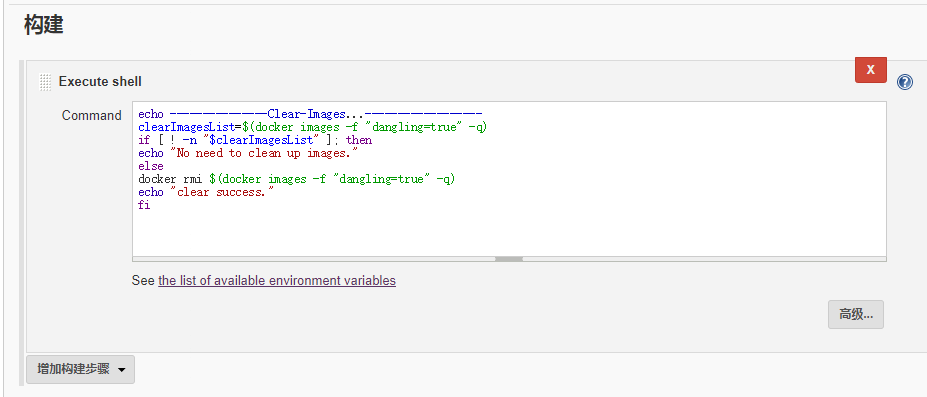
Task: Click inside the Command script textarea
Action: [509, 178]
